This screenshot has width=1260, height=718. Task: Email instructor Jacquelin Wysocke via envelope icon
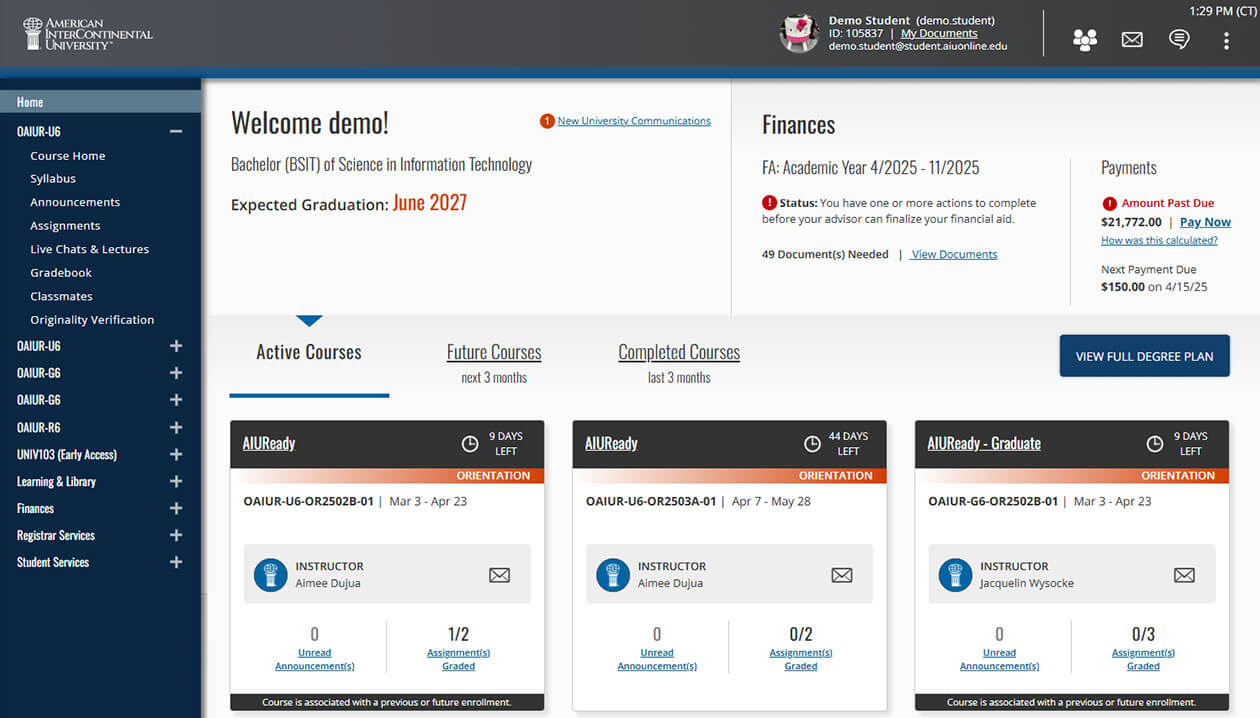click(1184, 575)
